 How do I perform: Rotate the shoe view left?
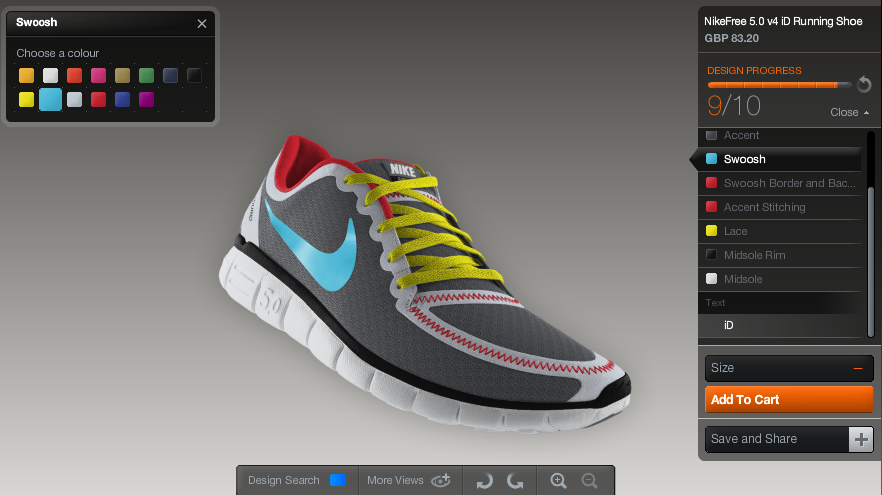point(485,481)
